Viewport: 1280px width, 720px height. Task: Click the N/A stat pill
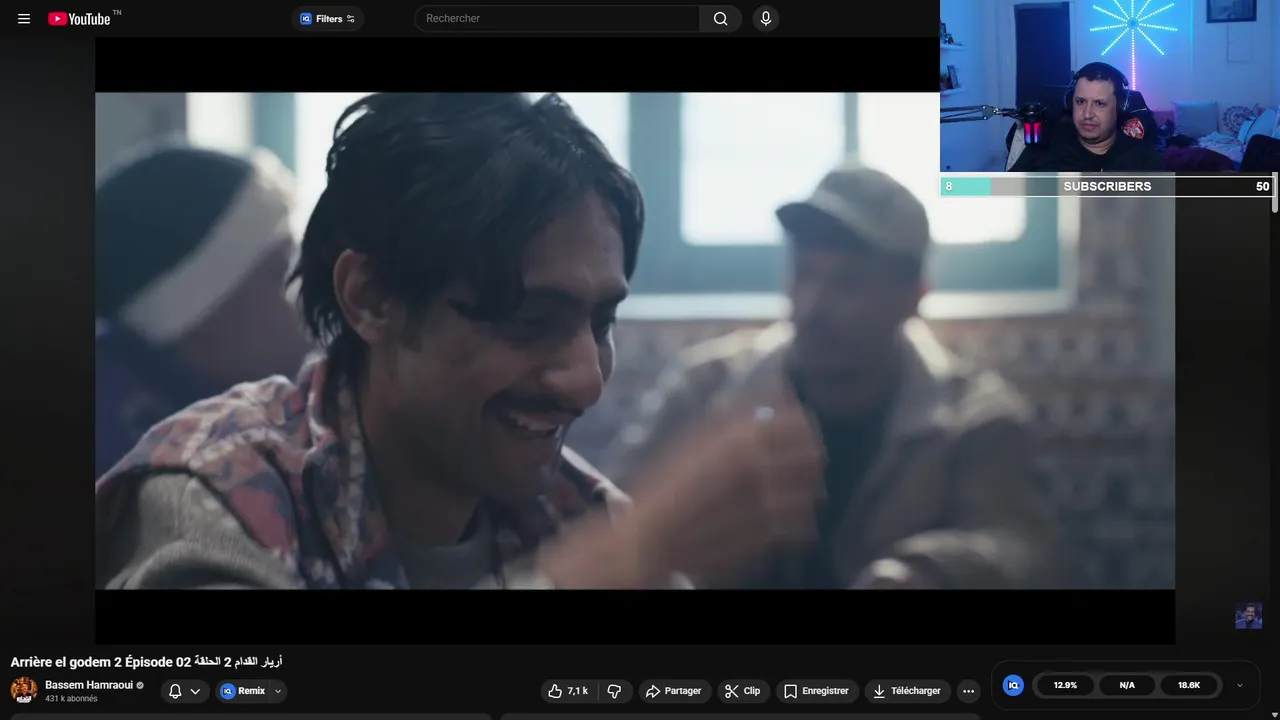[x=1127, y=685]
